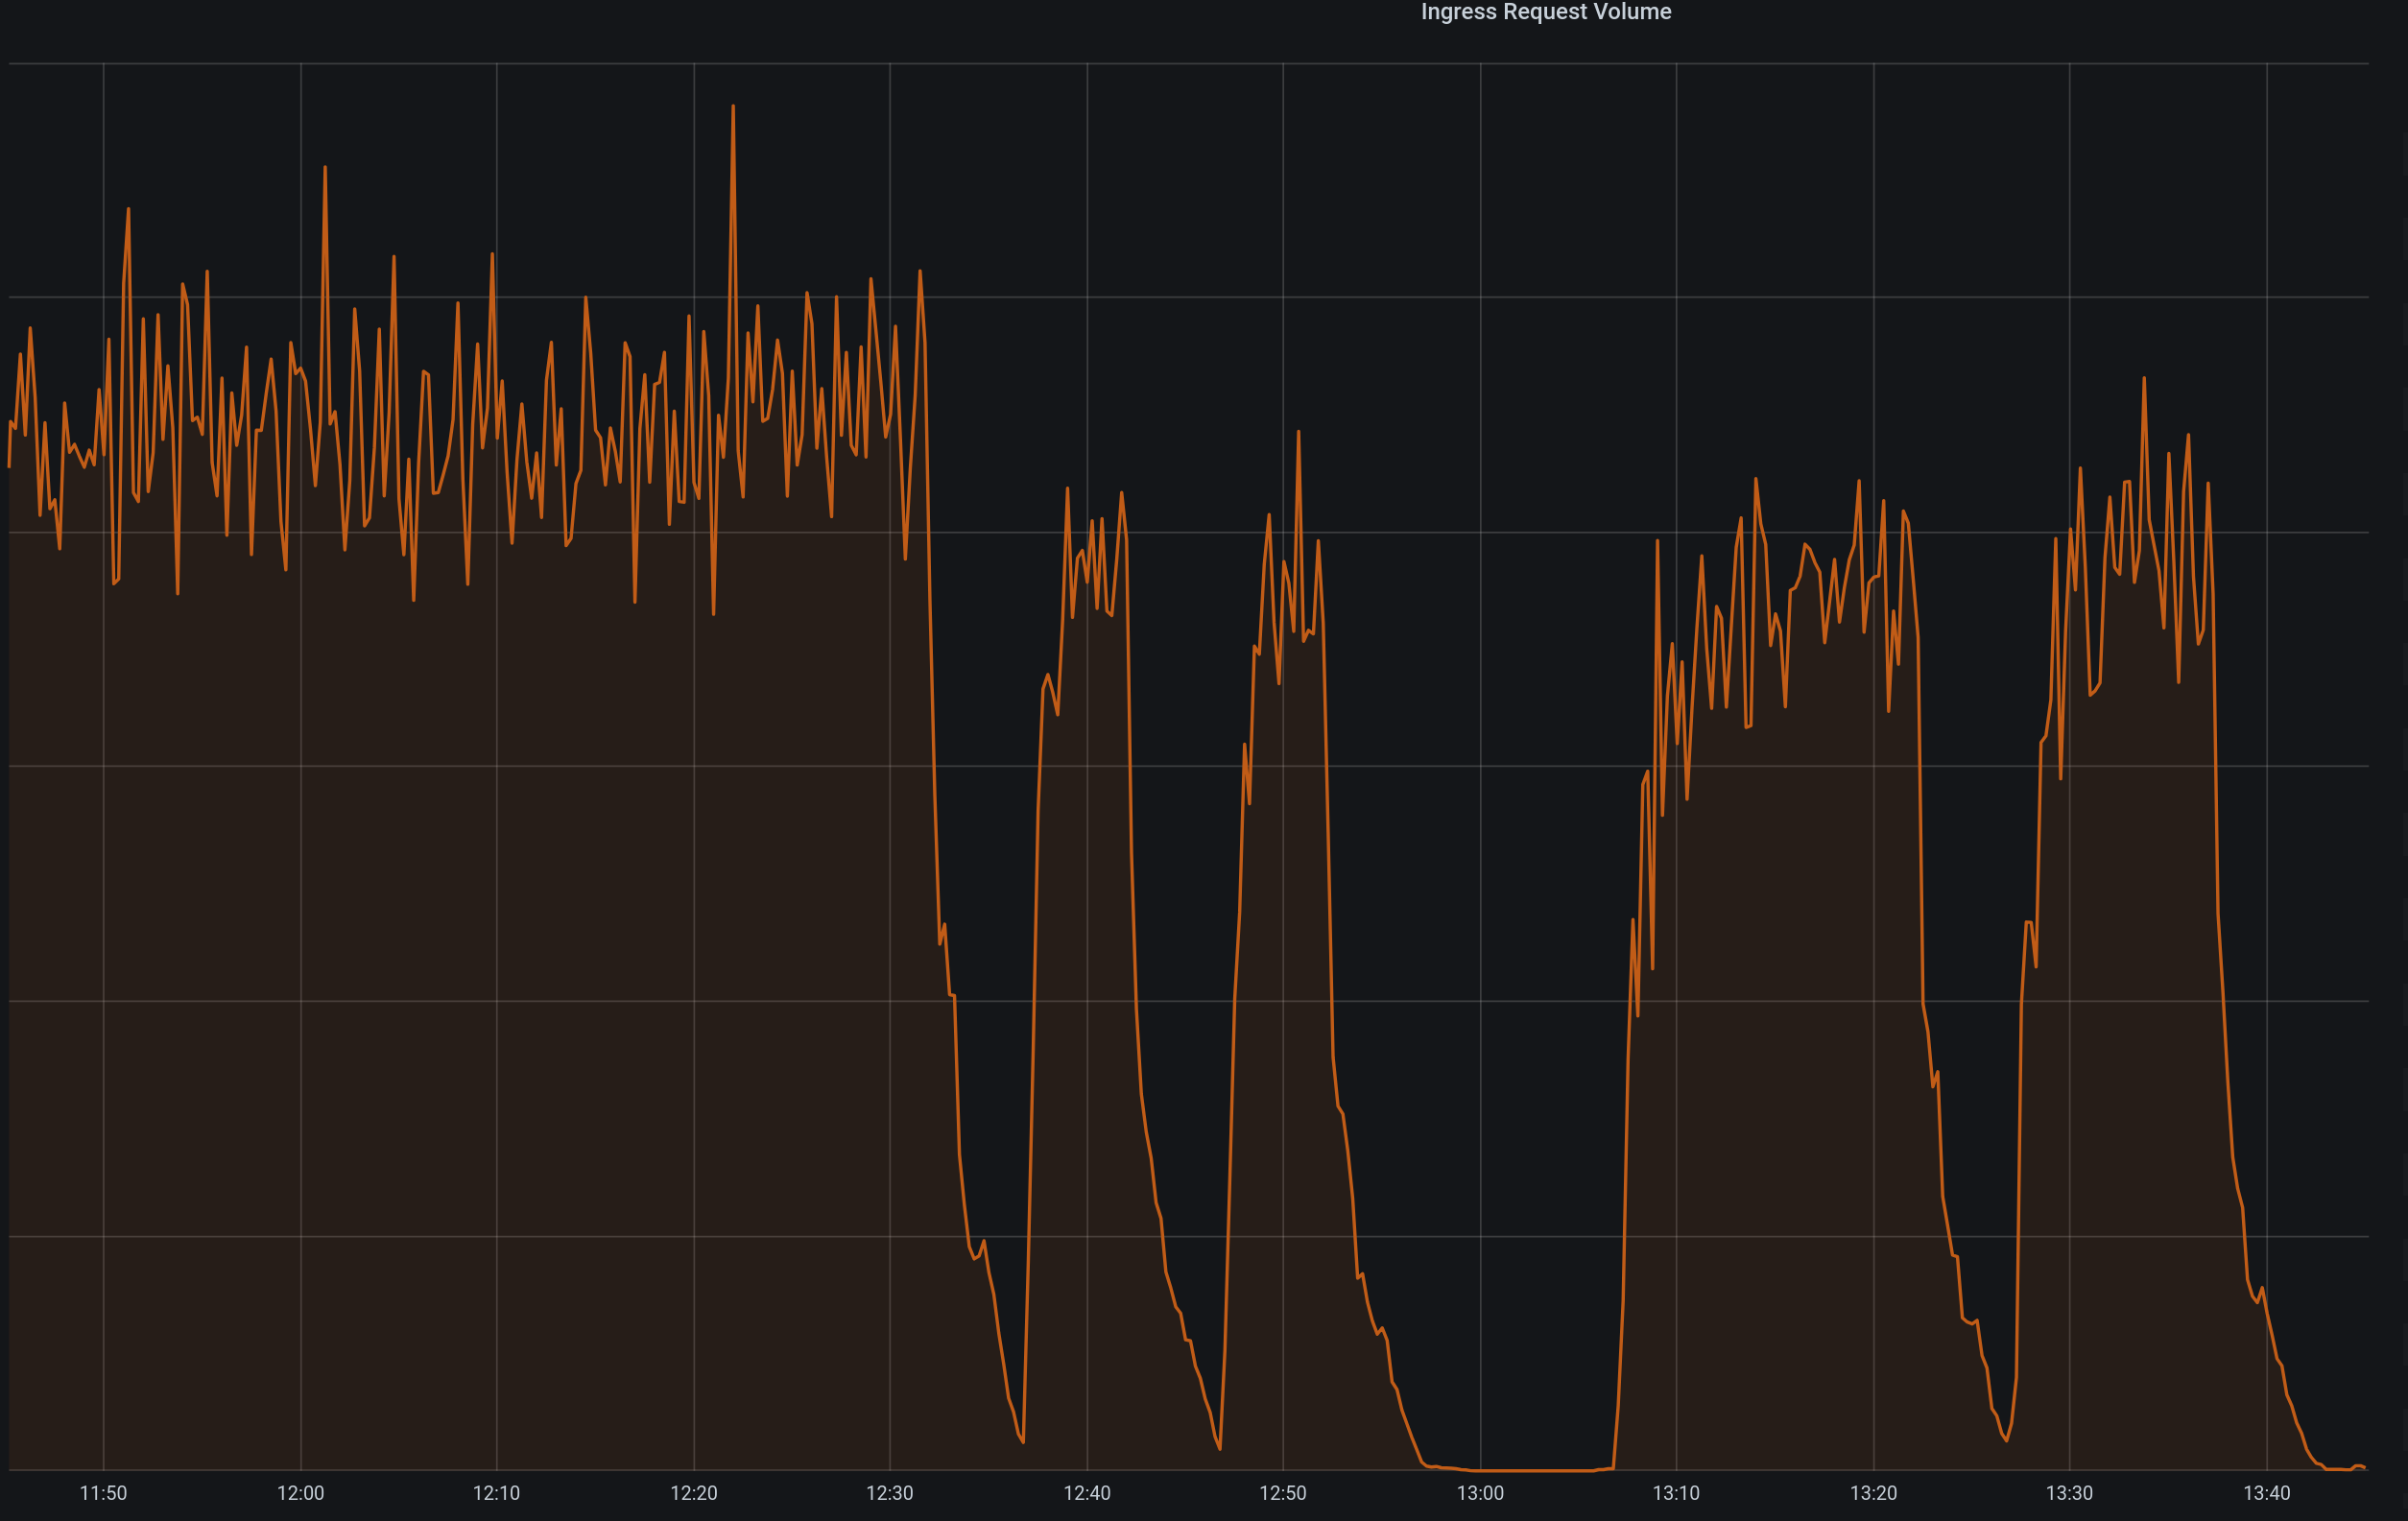Click the 13:20 time axis label
This screenshot has height=1521, width=2408.
(1873, 1493)
